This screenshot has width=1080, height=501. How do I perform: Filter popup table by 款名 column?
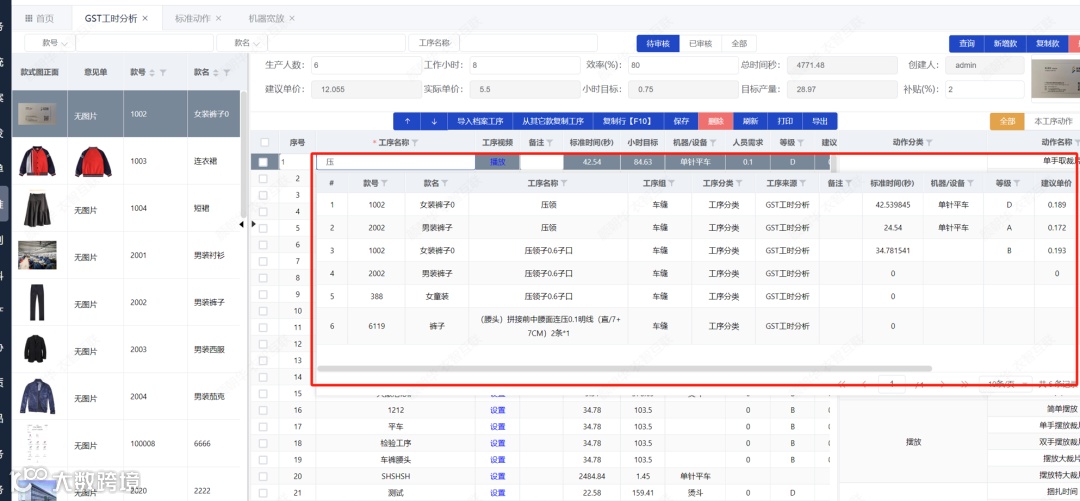(445, 183)
